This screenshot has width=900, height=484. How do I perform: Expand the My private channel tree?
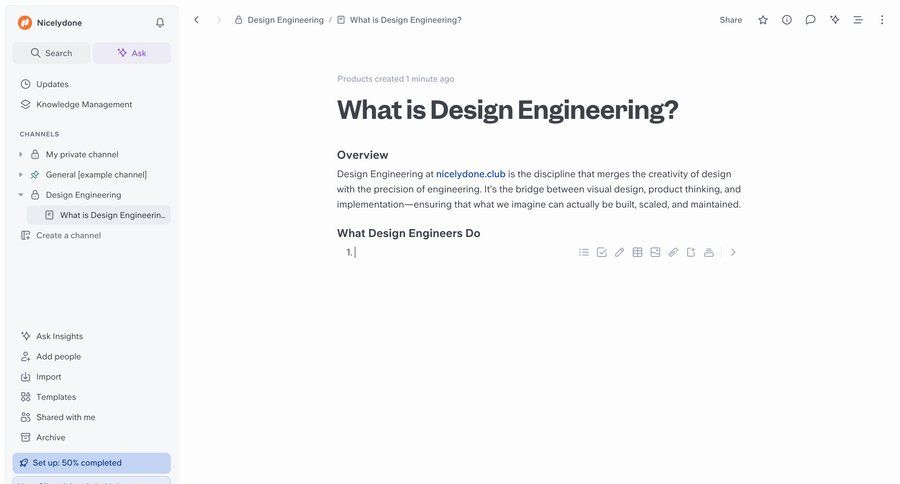pyautogui.click(x=21, y=155)
